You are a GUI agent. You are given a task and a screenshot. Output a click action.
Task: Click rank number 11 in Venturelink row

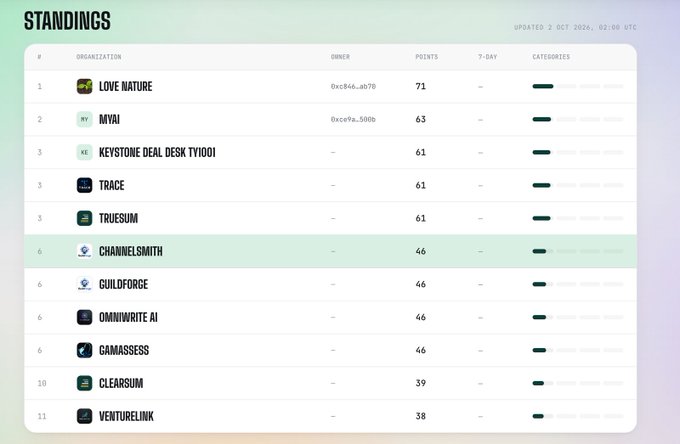42,416
